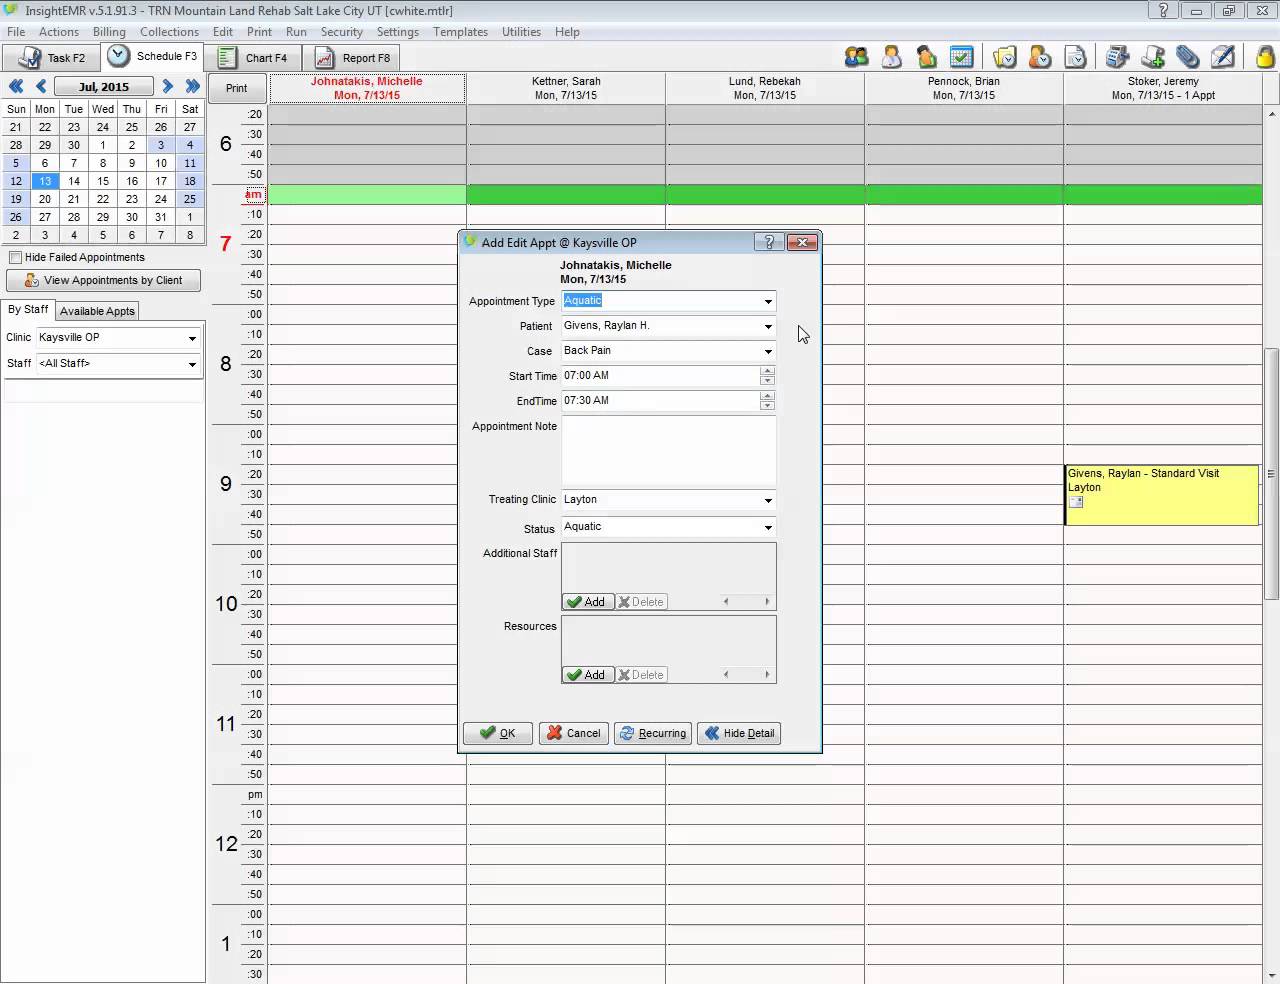Switch to Report F8 tab
The image size is (1280, 984).
click(x=353, y=58)
